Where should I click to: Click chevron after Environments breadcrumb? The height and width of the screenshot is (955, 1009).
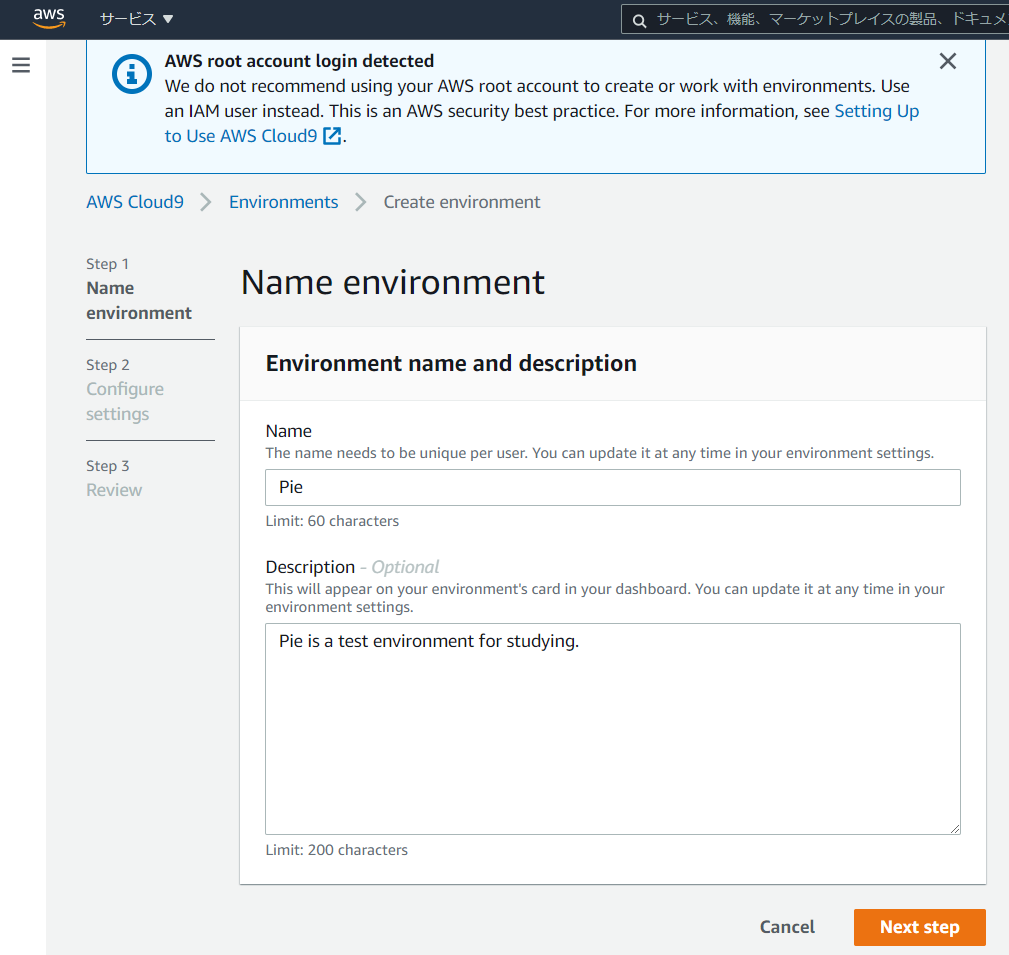tap(361, 202)
